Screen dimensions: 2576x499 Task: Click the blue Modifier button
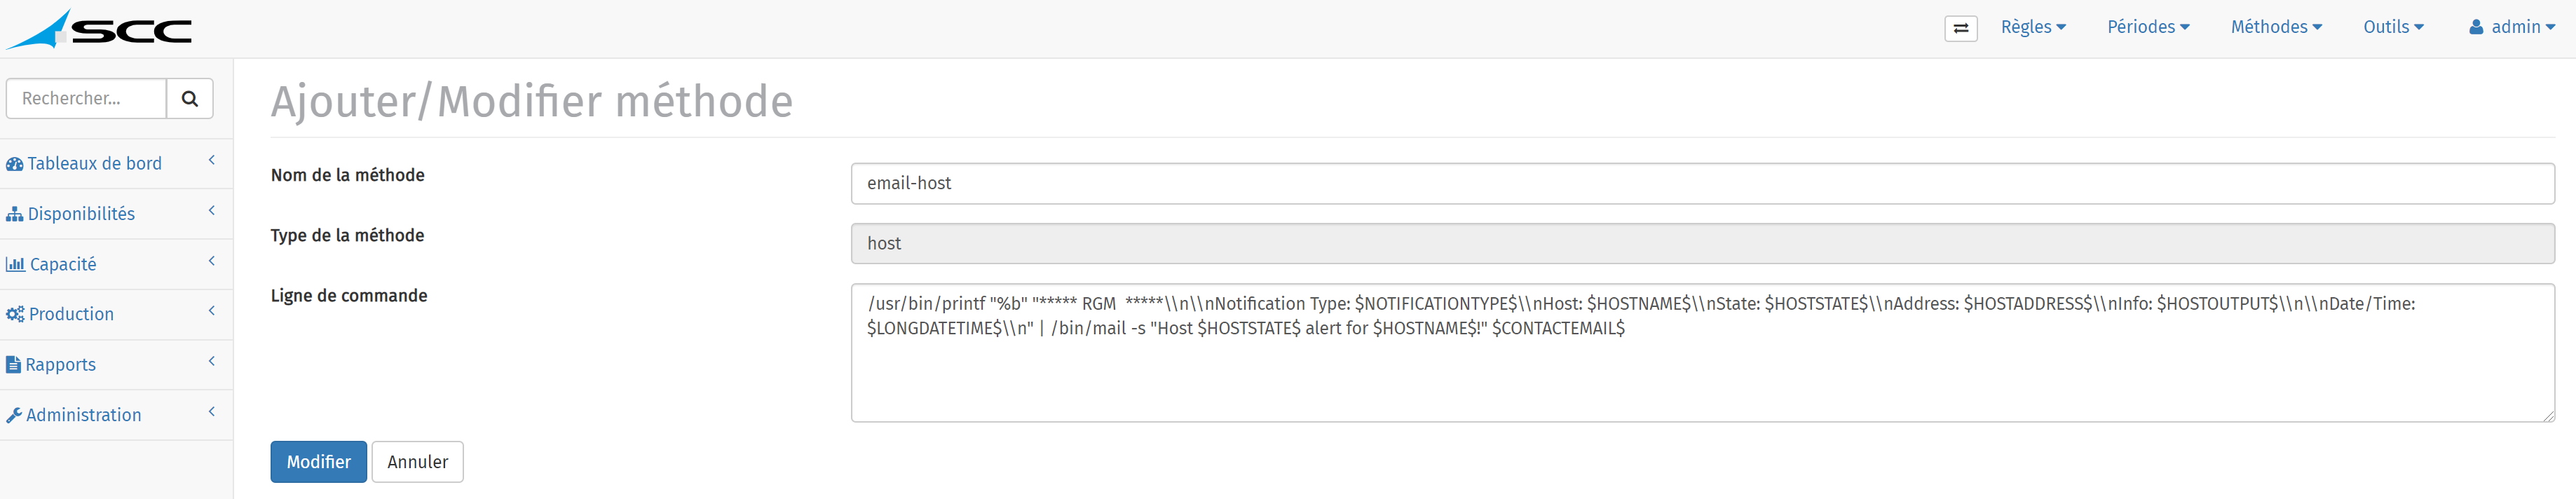(318, 462)
